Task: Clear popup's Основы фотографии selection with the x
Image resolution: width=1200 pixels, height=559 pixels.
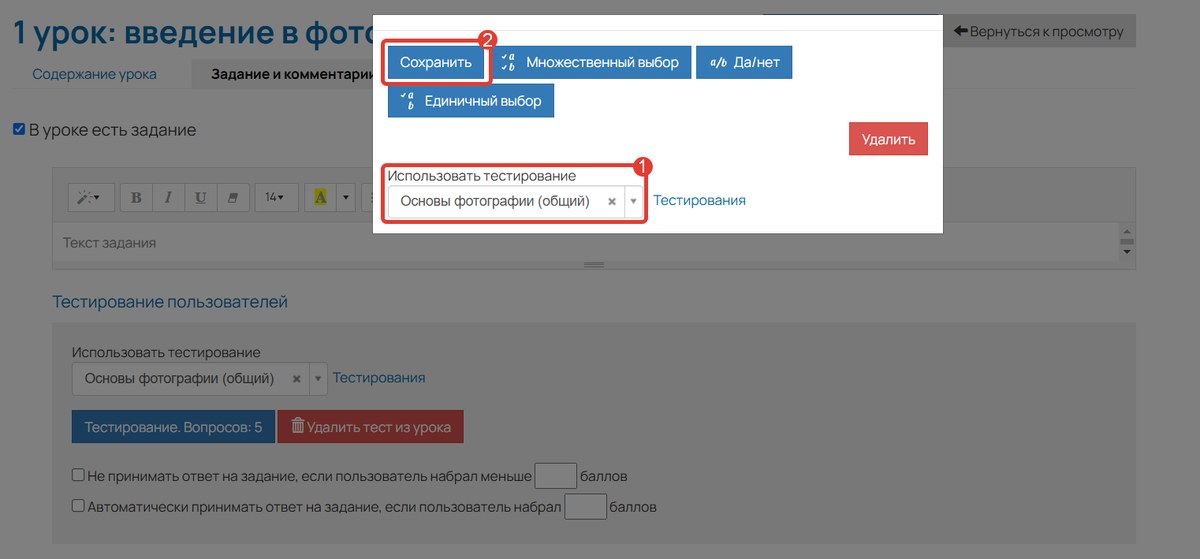Action: coord(612,201)
